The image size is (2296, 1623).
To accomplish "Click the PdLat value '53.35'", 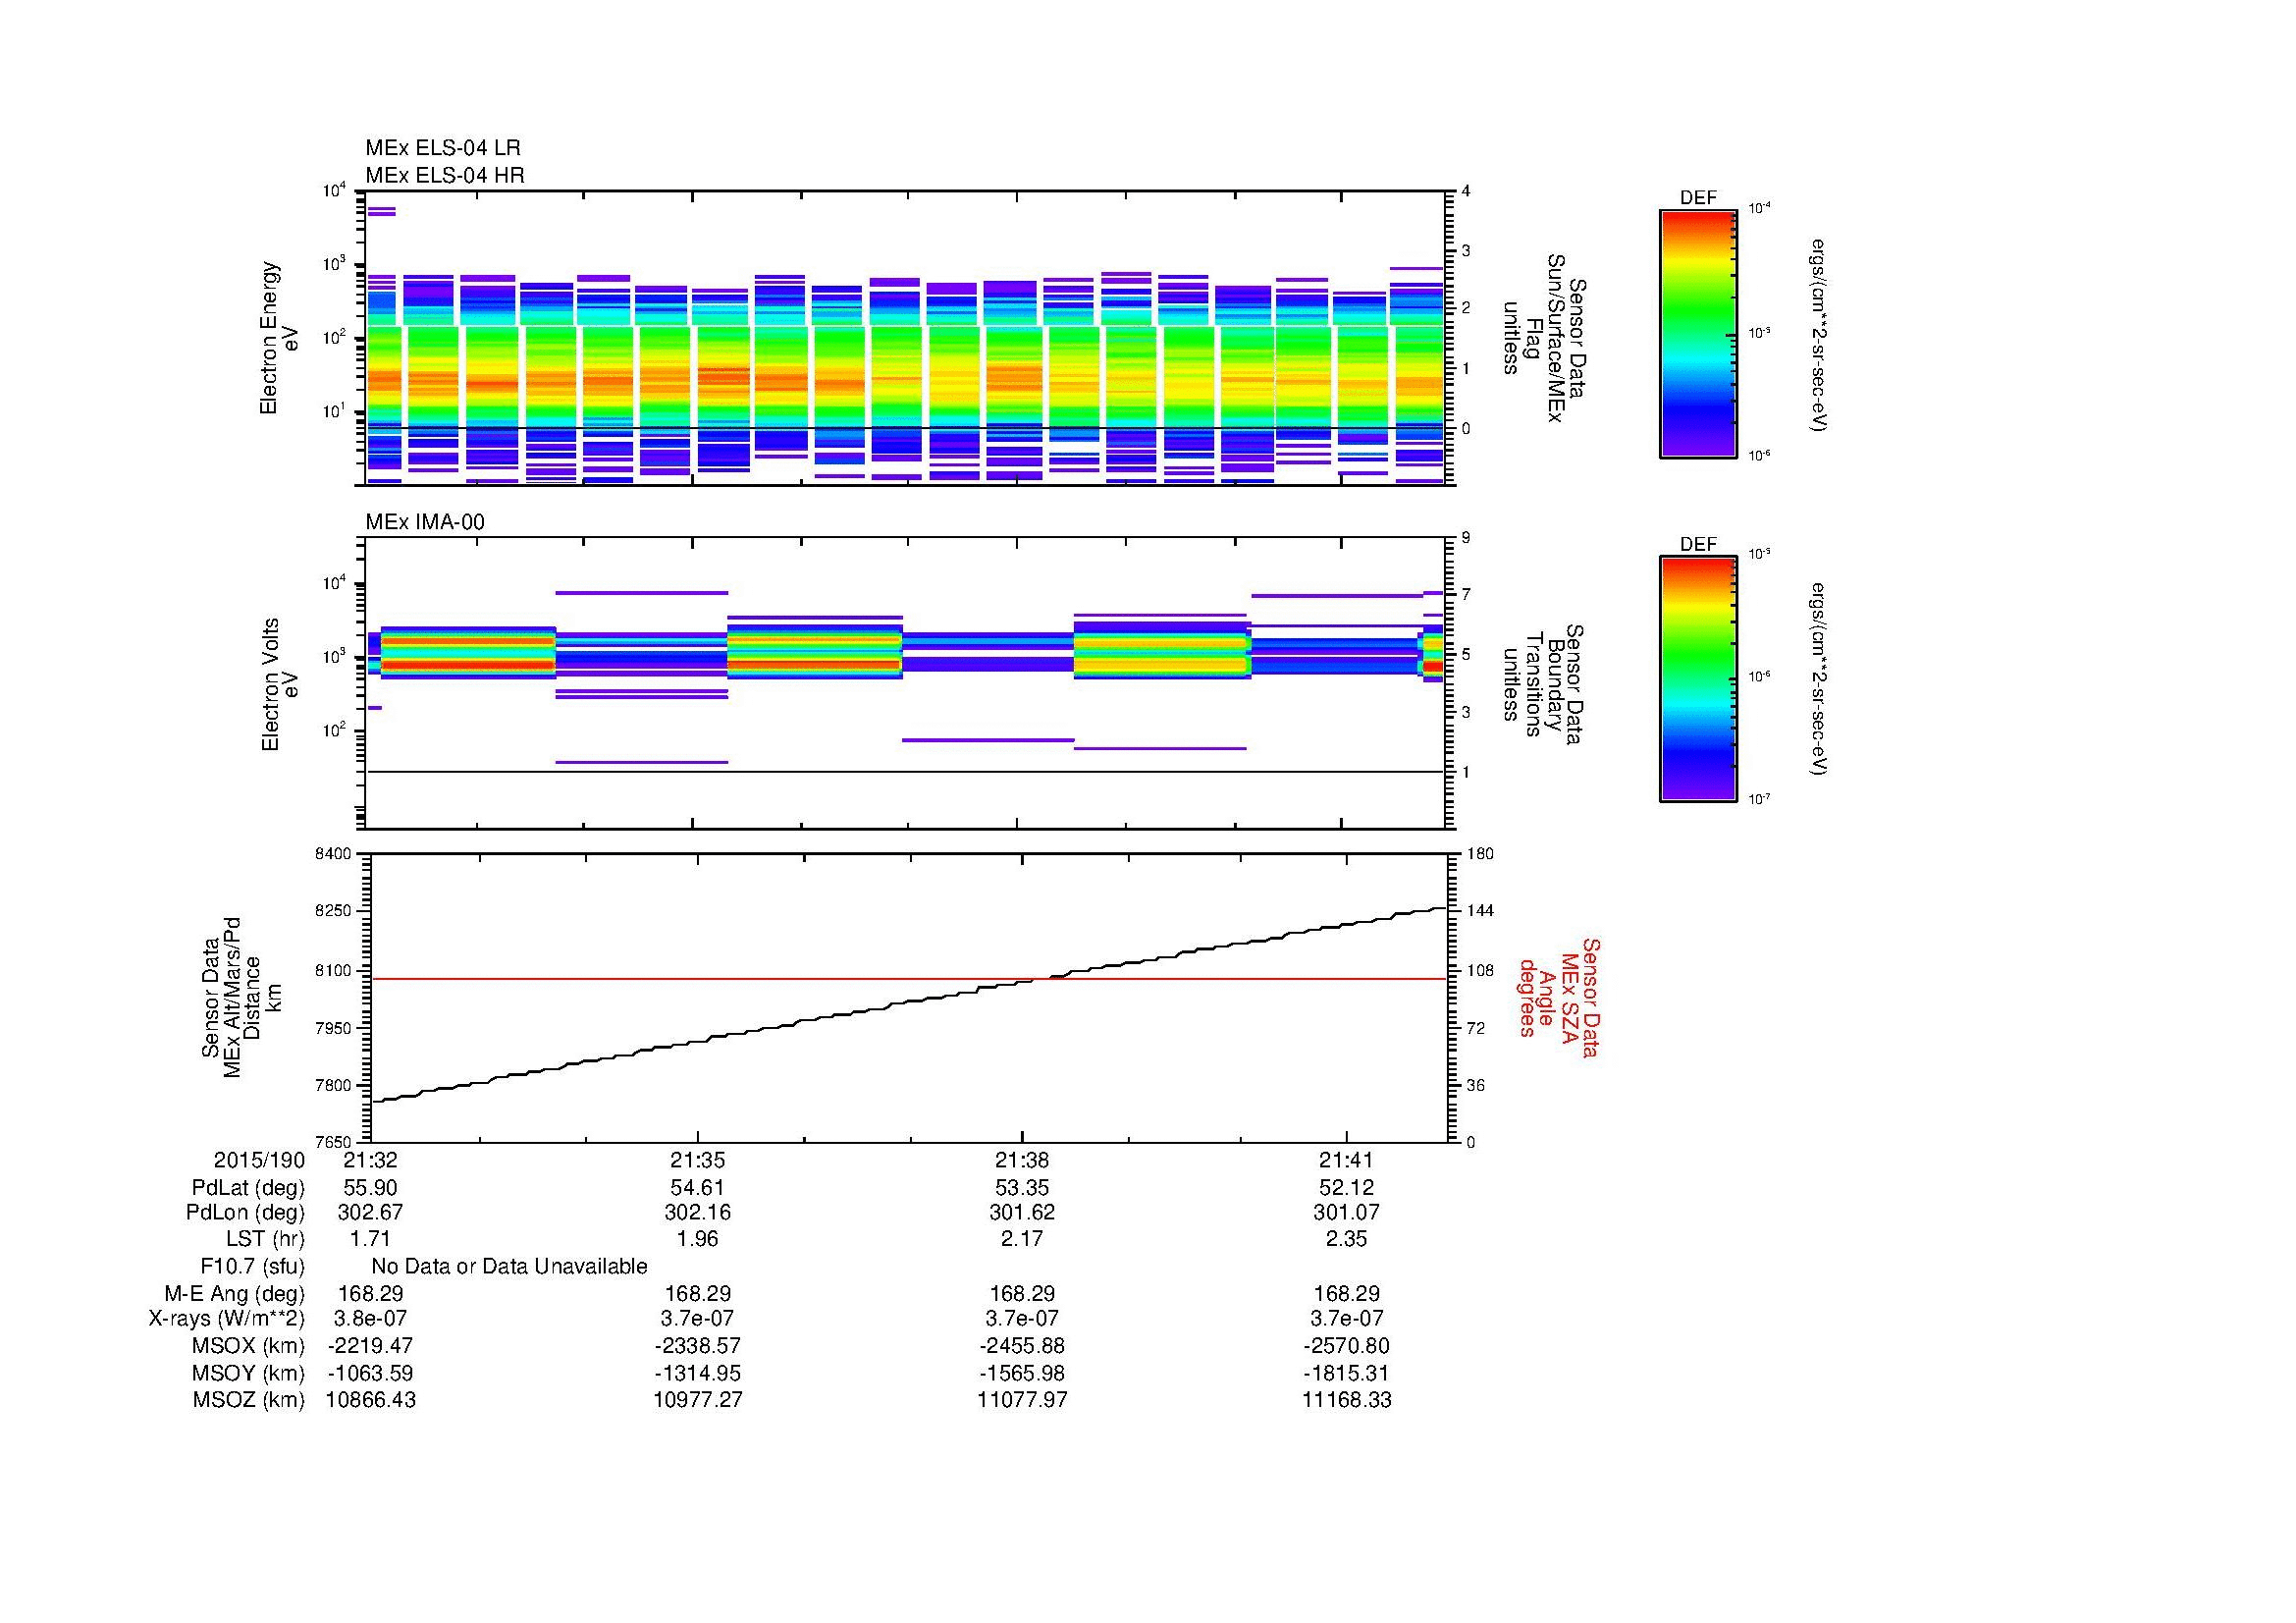I will pyautogui.click(x=1022, y=1188).
